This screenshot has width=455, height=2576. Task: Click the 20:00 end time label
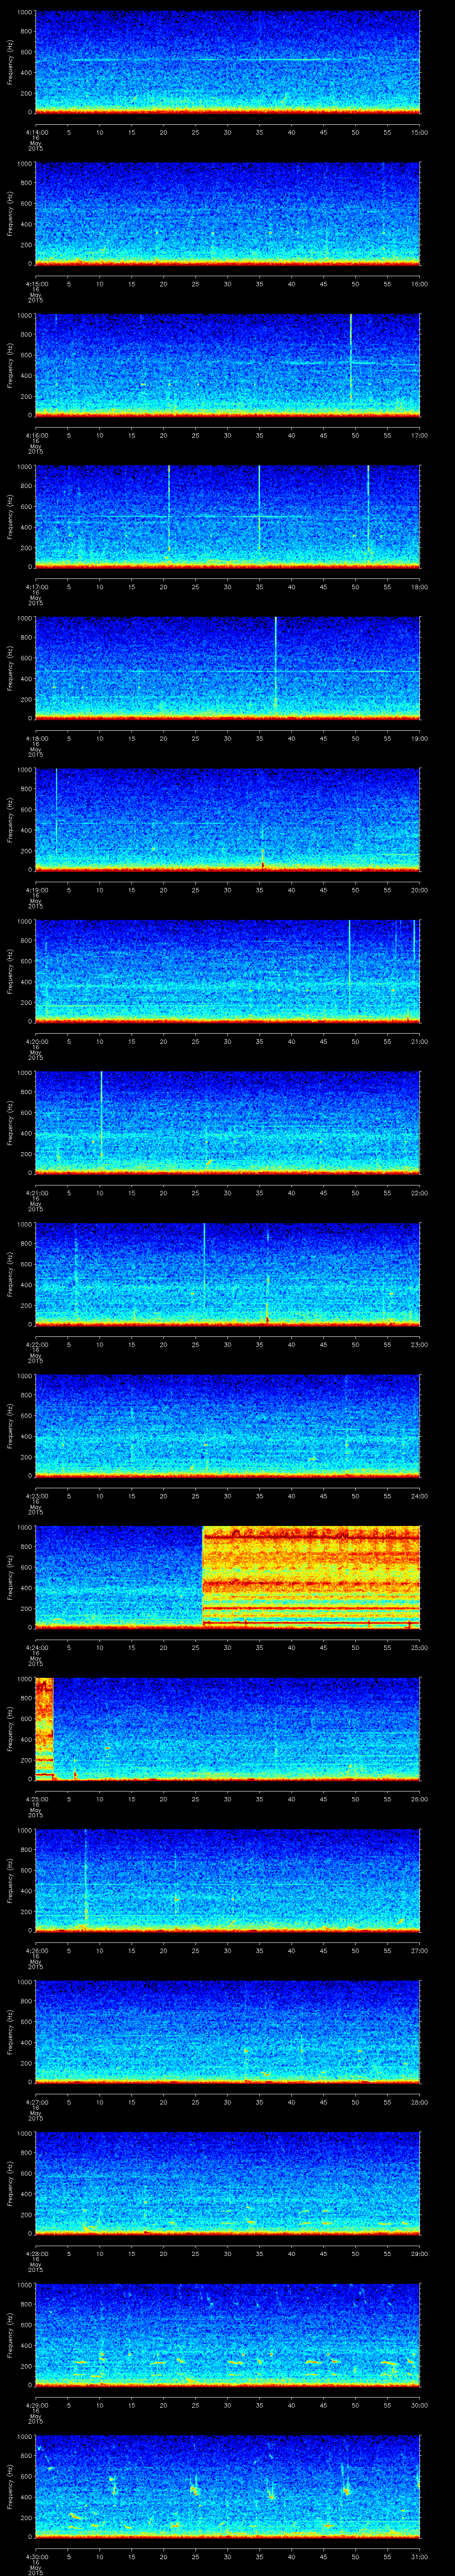click(x=420, y=890)
